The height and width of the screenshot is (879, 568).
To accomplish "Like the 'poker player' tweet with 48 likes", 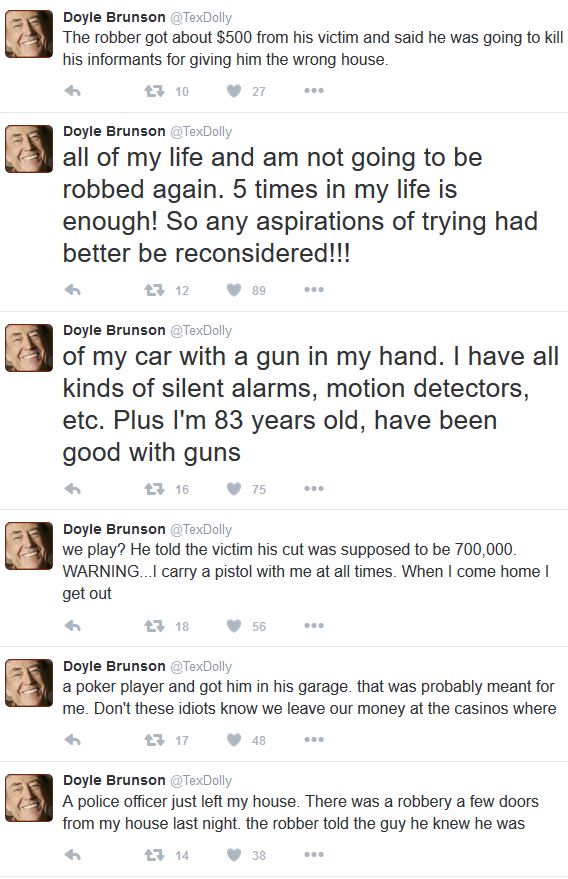I will click(x=234, y=740).
